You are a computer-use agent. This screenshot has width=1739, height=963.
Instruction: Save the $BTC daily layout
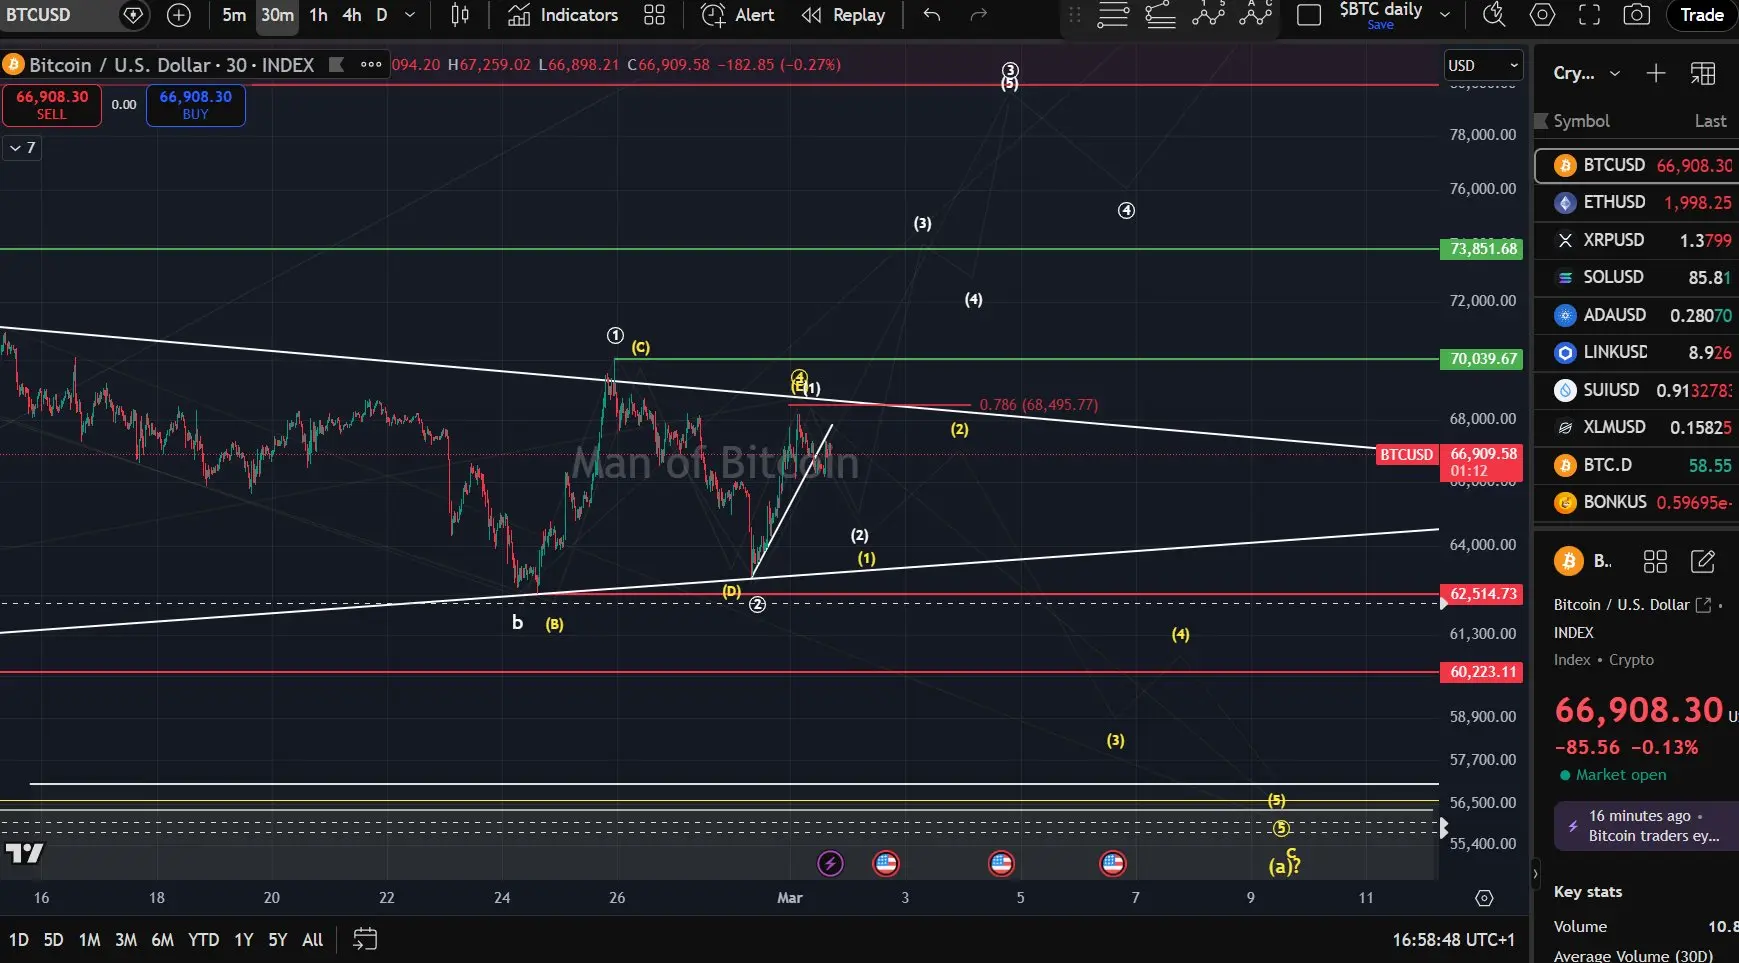[1380, 24]
